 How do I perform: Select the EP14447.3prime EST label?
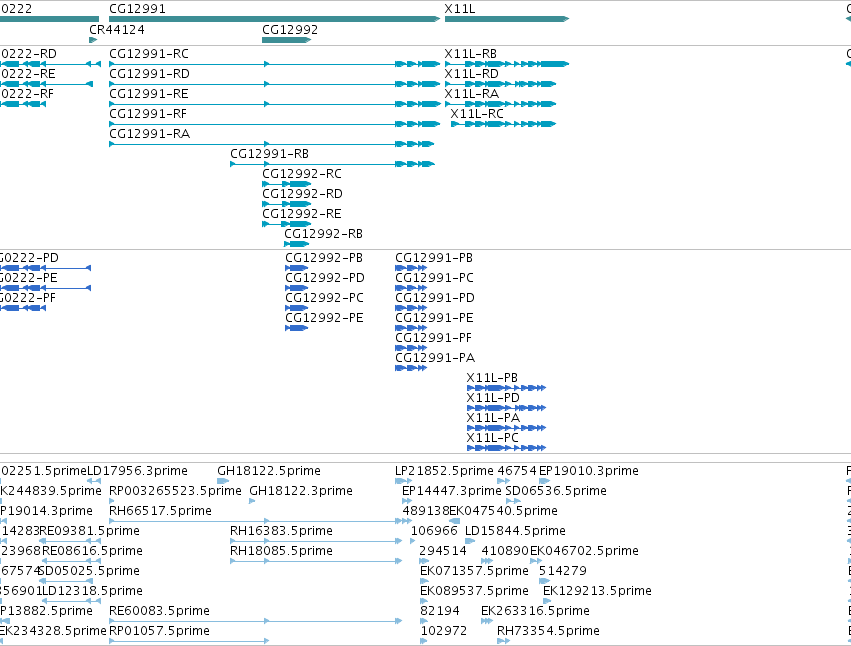[452, 491]
